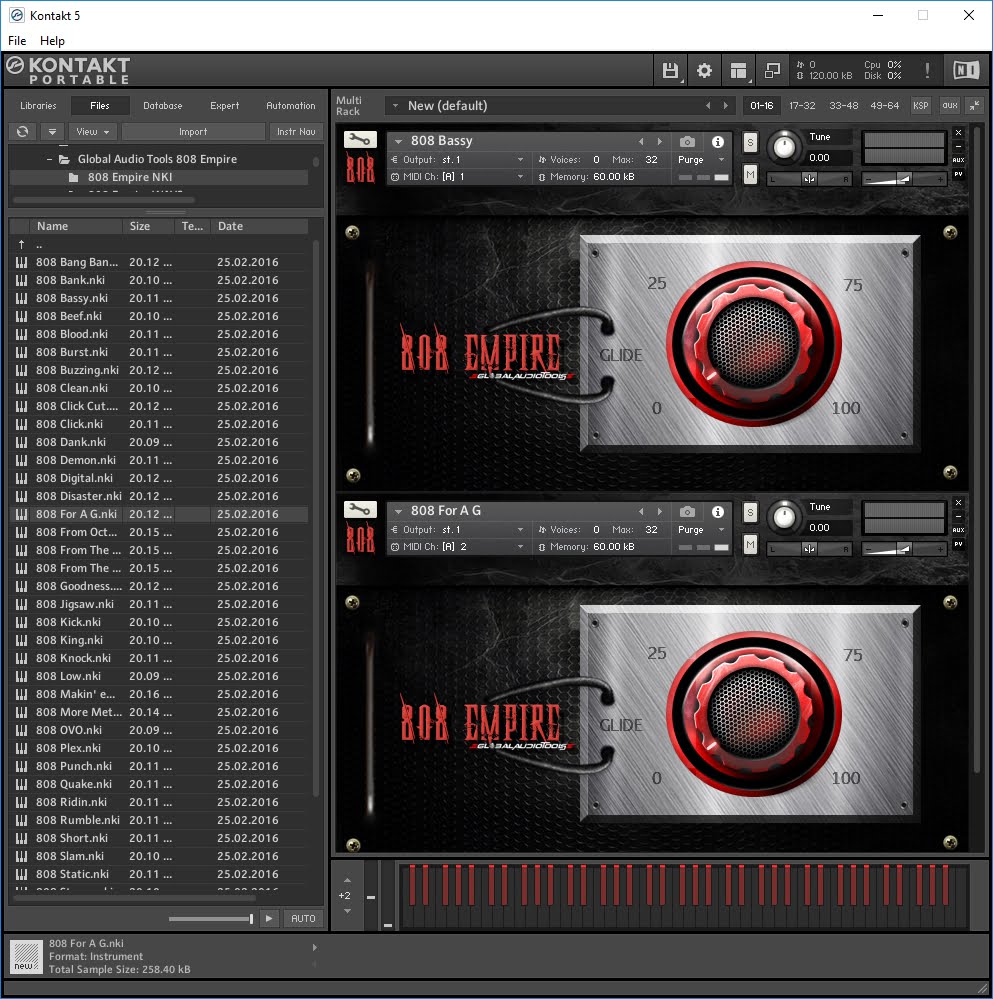Viewport: 993px width, 999px height.
Task: Select rack page 33-48
Action: (x=843, y=106)
